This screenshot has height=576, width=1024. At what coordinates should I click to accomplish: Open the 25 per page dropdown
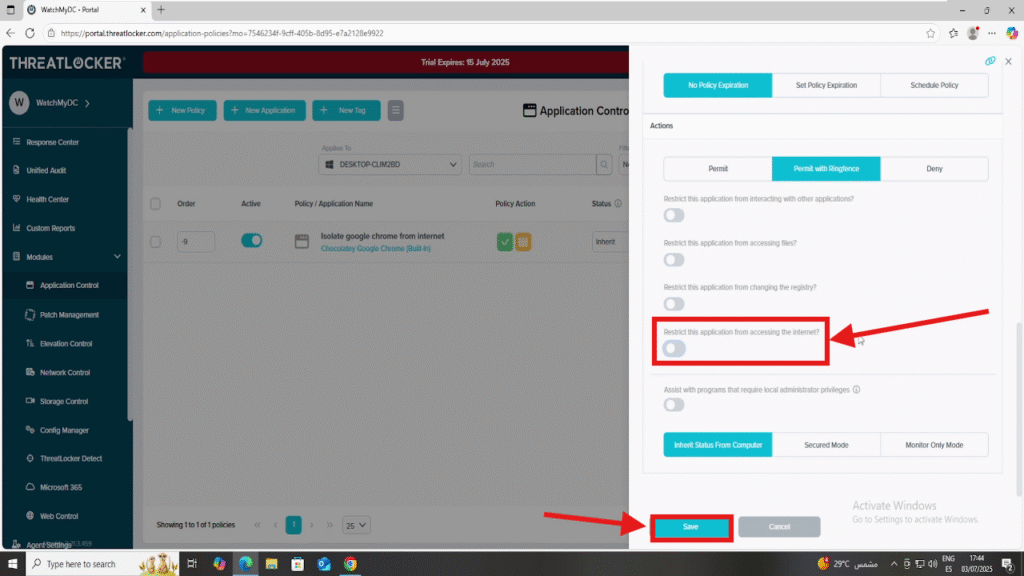click(x=356, y=525)
